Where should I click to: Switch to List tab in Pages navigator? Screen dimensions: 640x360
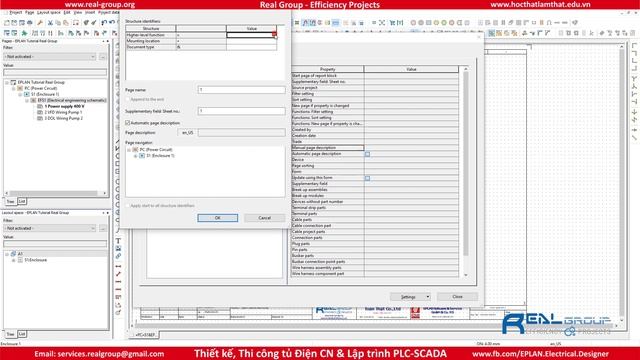click(x=22, y=201)
